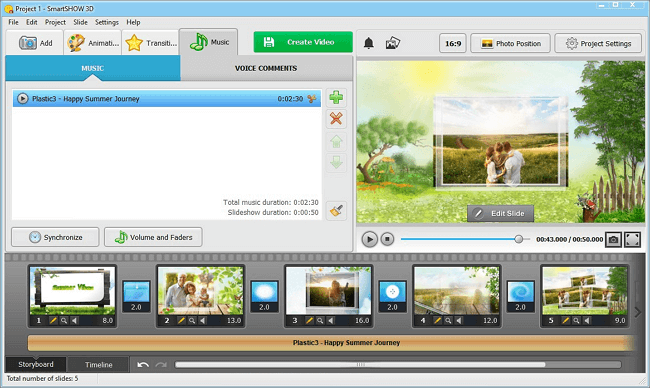The image size is (650, 388).
Task: Toggle sound icon on slide 1
Action: pos(75,320)
